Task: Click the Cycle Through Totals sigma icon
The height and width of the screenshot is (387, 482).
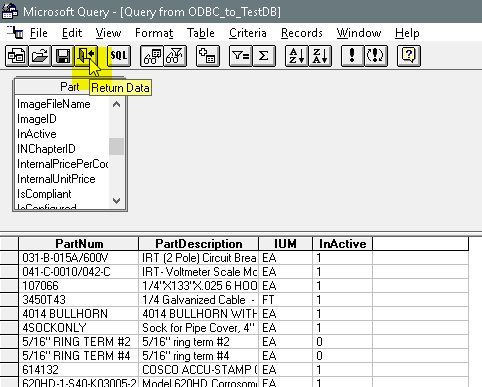Action: coord(264,56)
